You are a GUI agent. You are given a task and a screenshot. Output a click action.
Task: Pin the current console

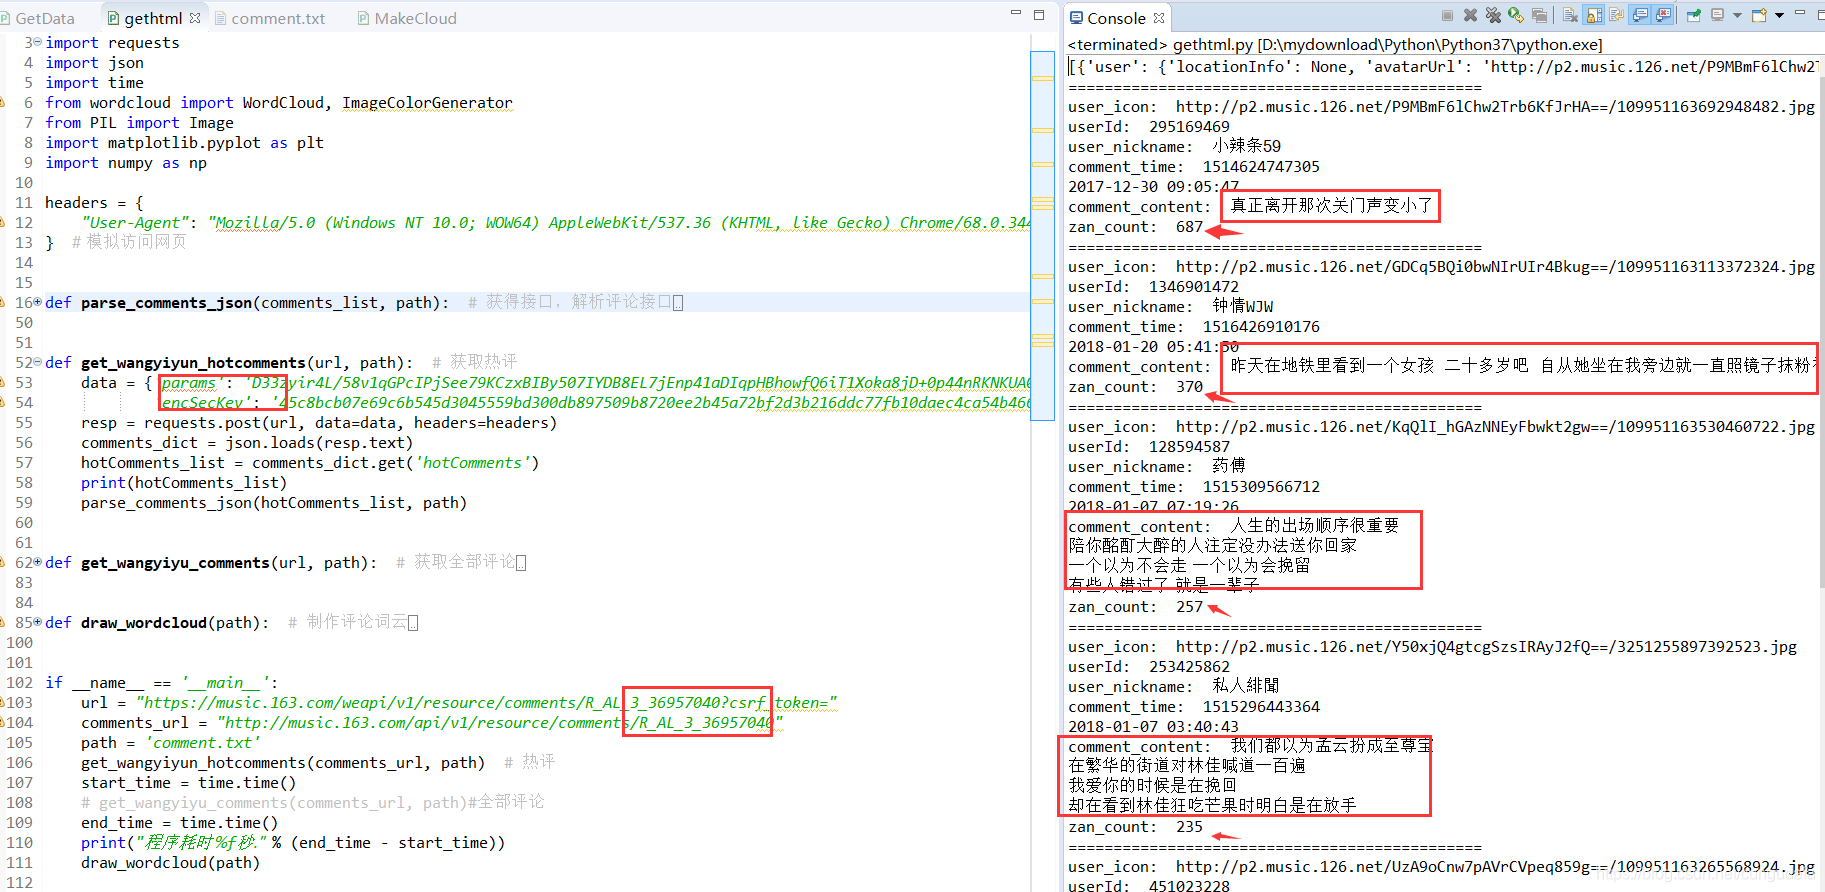[1694, 15]
